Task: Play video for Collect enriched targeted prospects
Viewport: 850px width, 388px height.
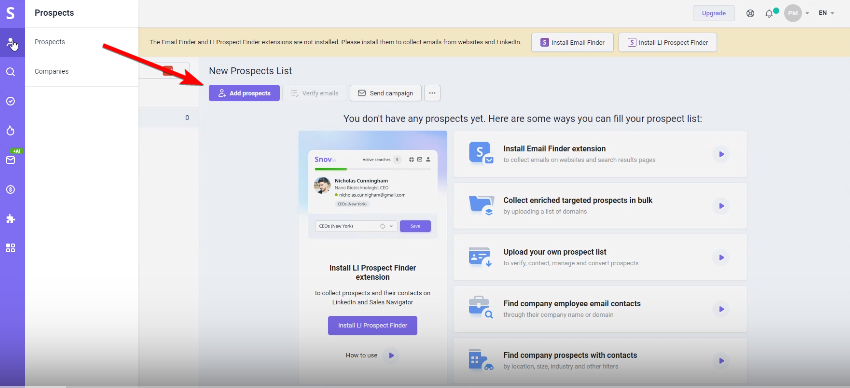Action: (x=721, y=206)
